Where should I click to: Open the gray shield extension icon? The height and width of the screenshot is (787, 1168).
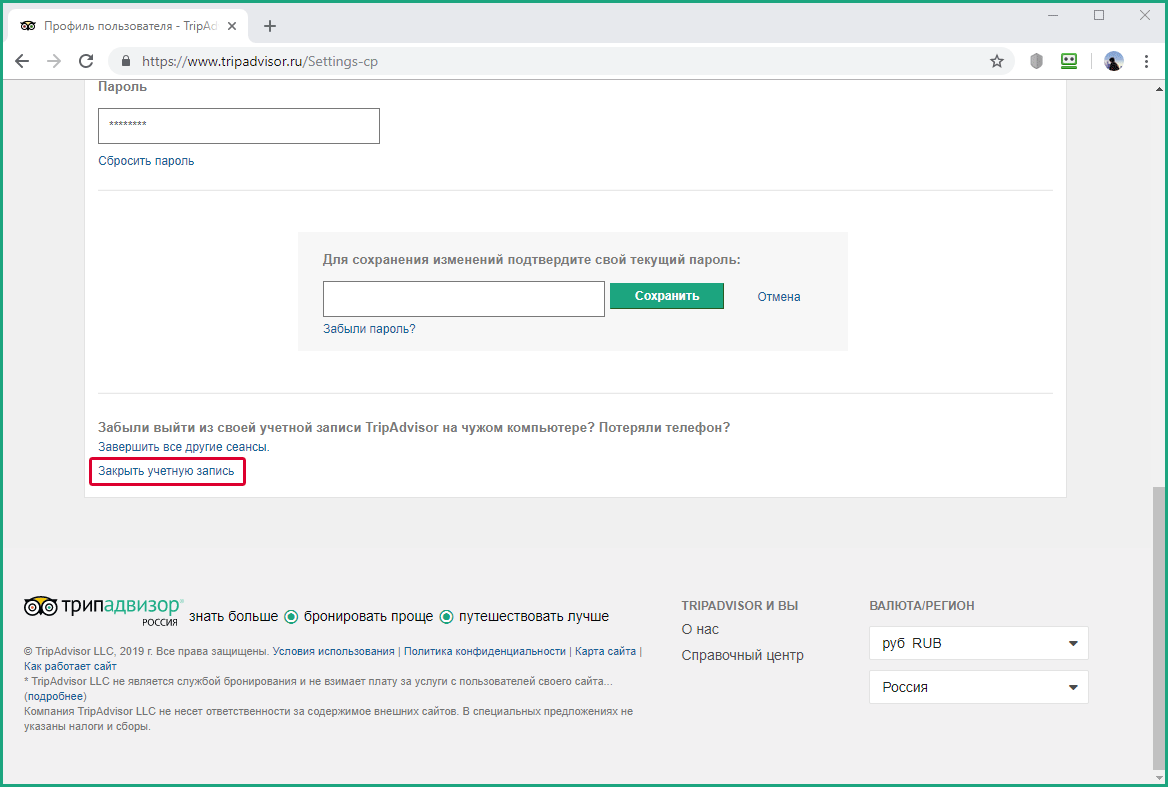1036,61
